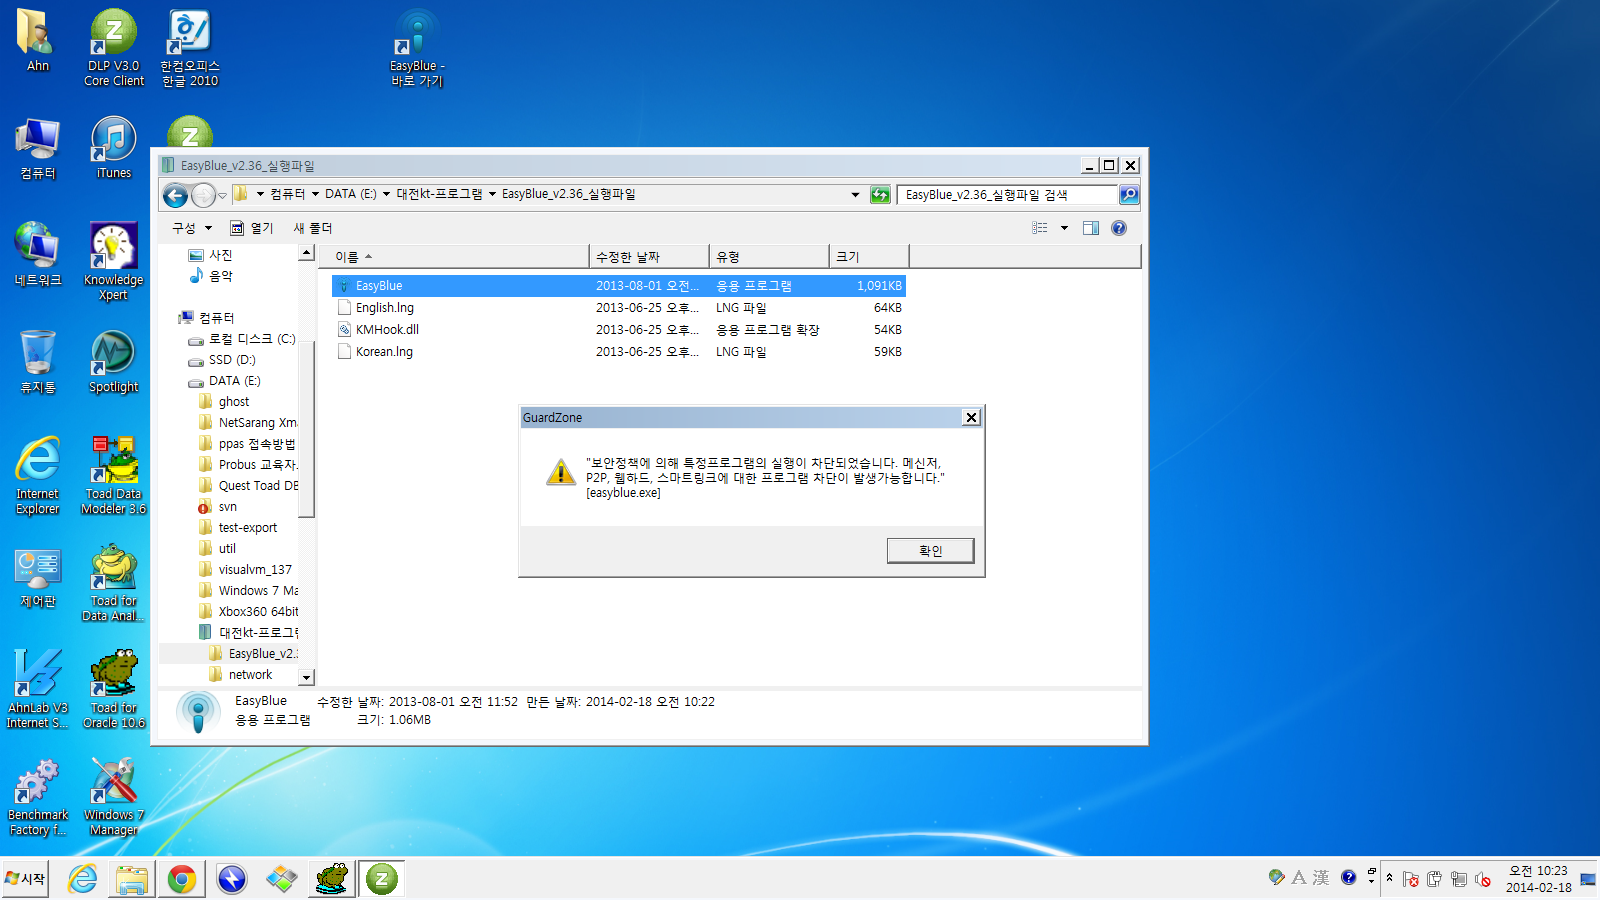Click the navigation pane scroll-down arrow
This screenshot has height=900, width=1600.
(307, 678)
